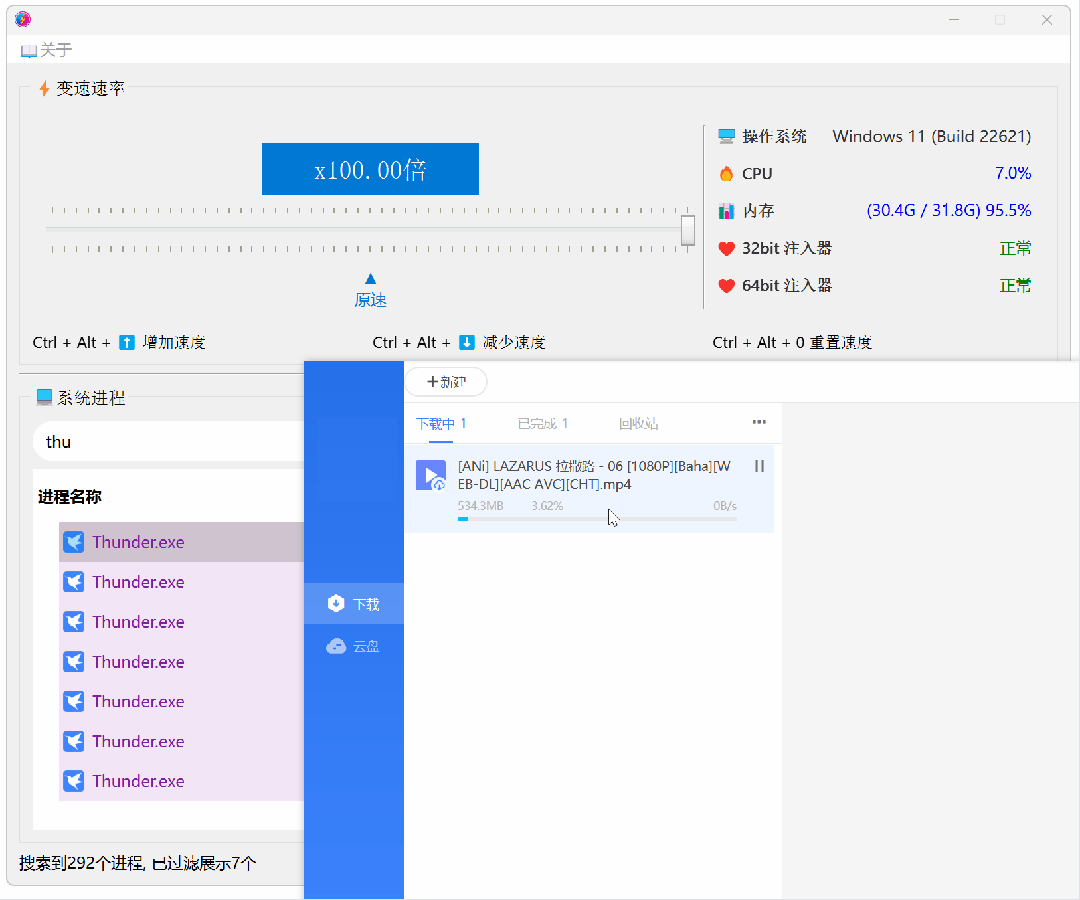Click the Thunder icon of the highlighted row
This screenshot has height=900, width=1080.
[x=74, y=542]
